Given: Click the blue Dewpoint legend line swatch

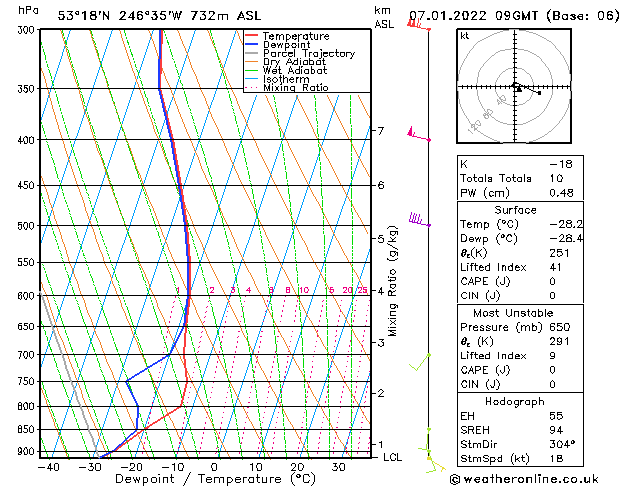Looking at the screenshot, I should click(252, 44).
